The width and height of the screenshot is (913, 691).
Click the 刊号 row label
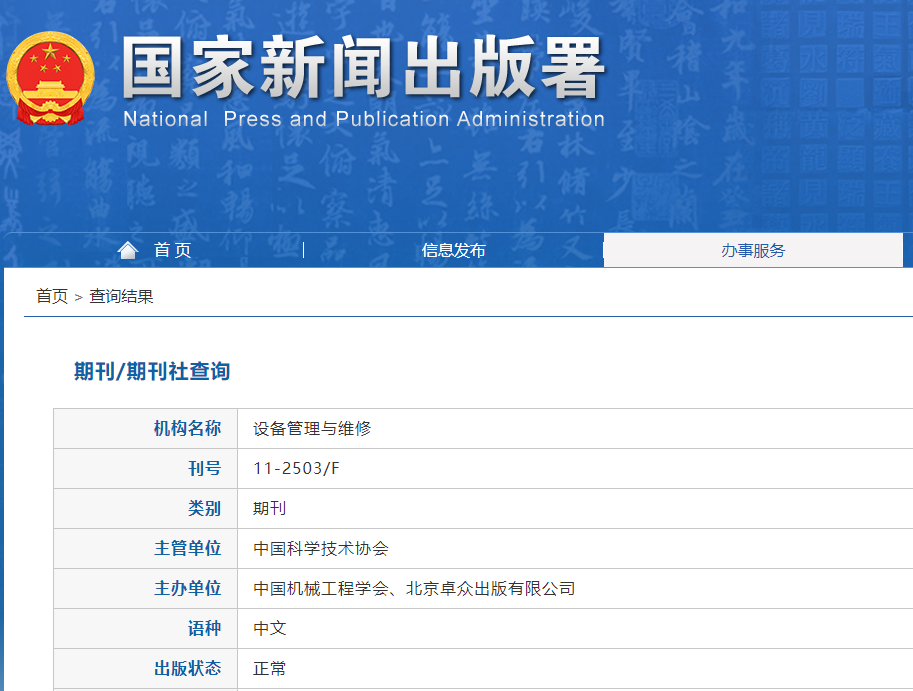(204, 468)
